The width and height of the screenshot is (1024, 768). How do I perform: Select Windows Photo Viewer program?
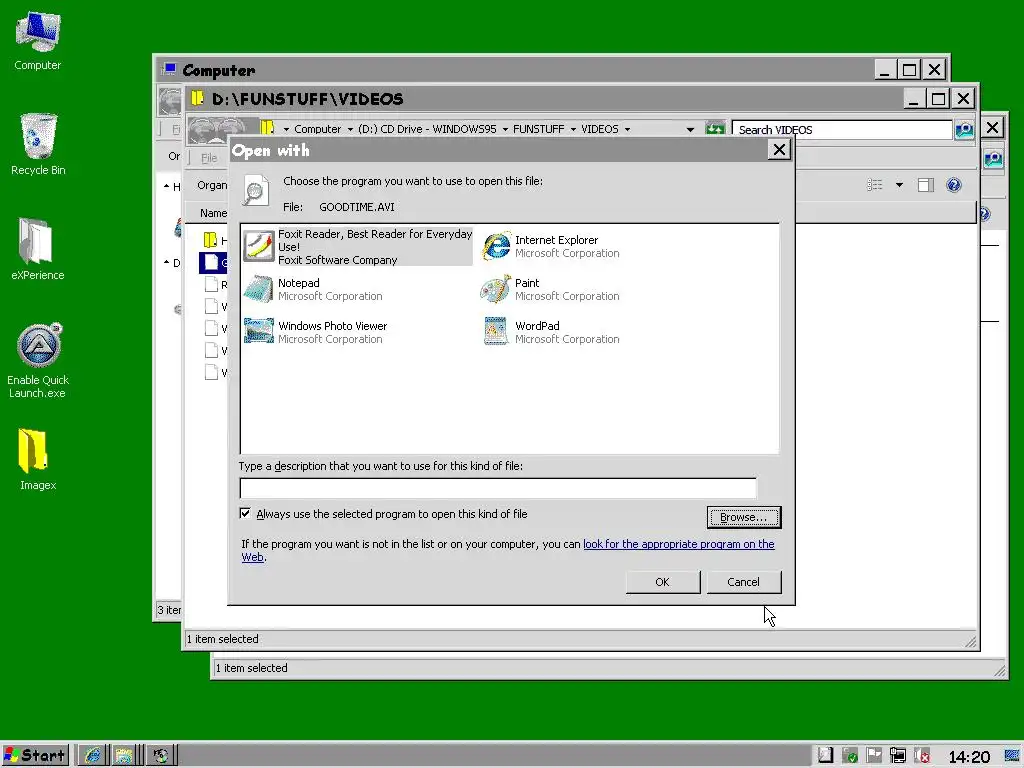[315, 332]
